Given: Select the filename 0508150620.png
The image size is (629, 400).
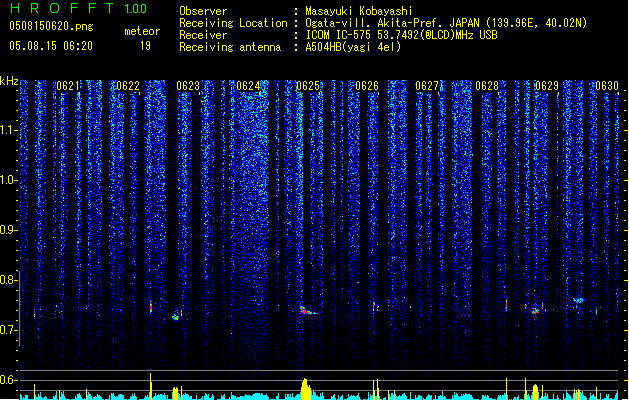Looking at the screenshot, I should [51, 26].
